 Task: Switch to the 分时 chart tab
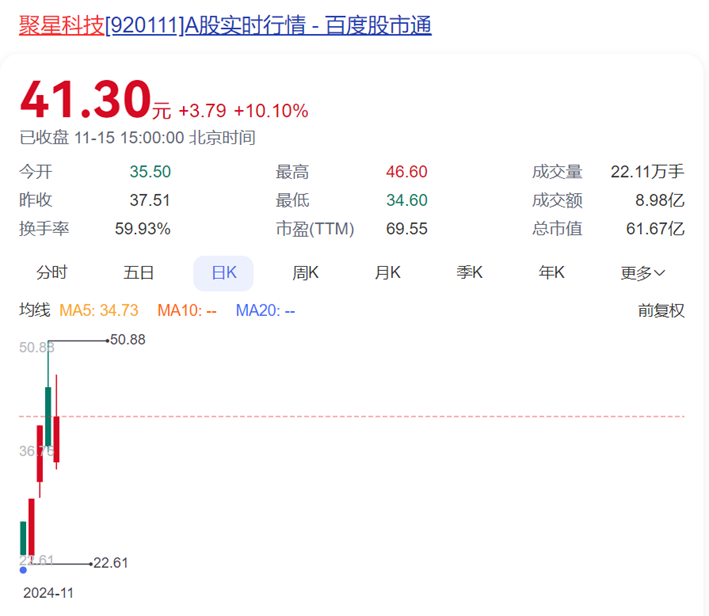(52, 273)
